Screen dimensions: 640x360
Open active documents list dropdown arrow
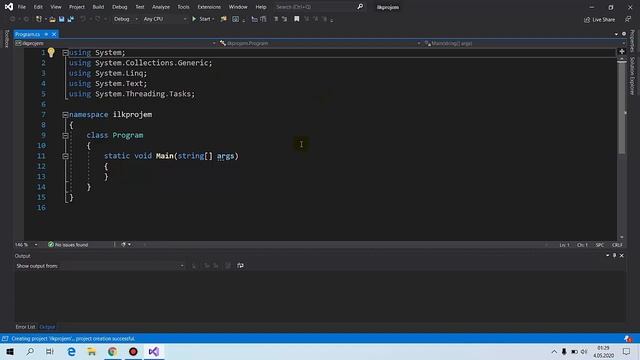click(616, 34)
